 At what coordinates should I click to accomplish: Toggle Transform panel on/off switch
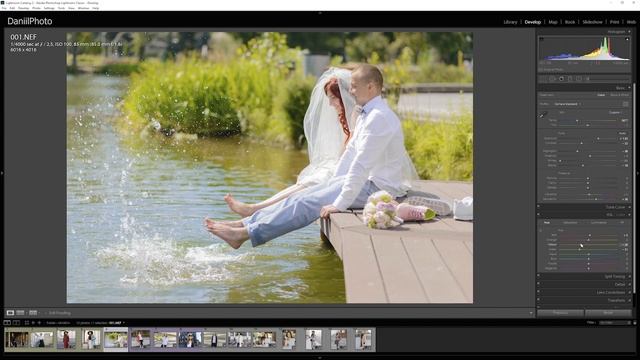click(538, 299)
